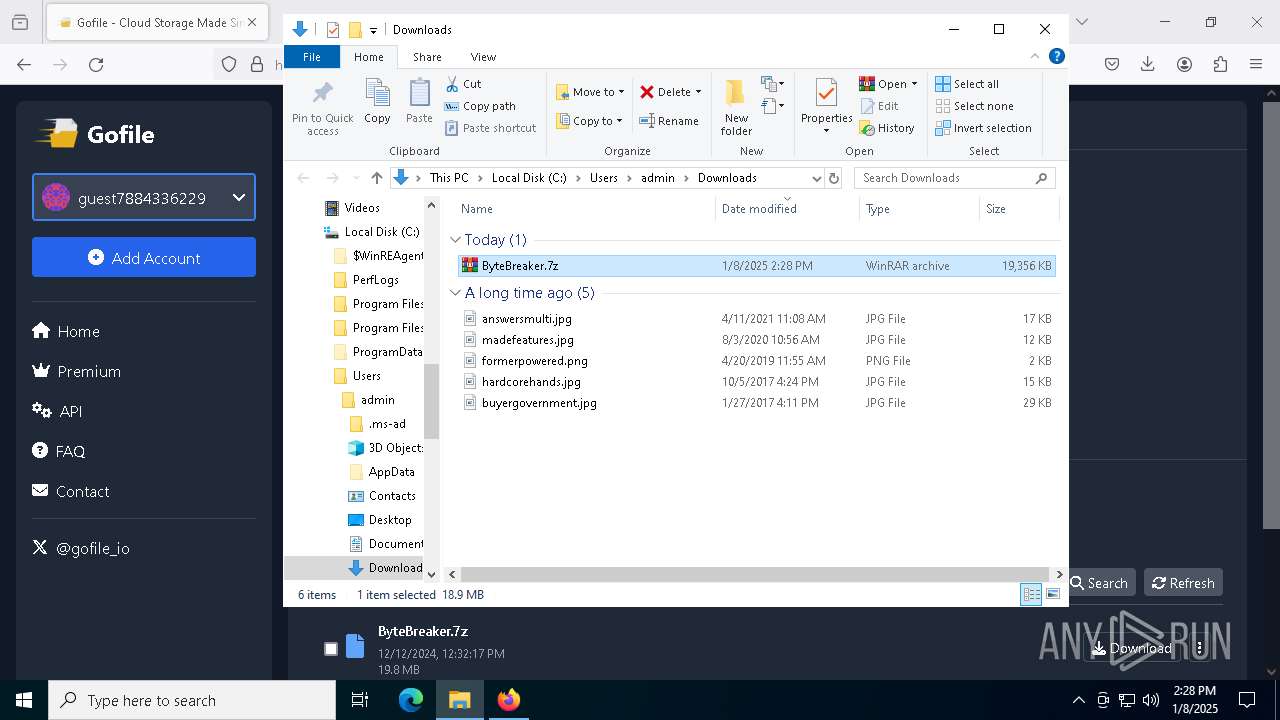Screen dimensions: 1280x720
Task: Click Copy path command
Action: click(x=480, y=106)
